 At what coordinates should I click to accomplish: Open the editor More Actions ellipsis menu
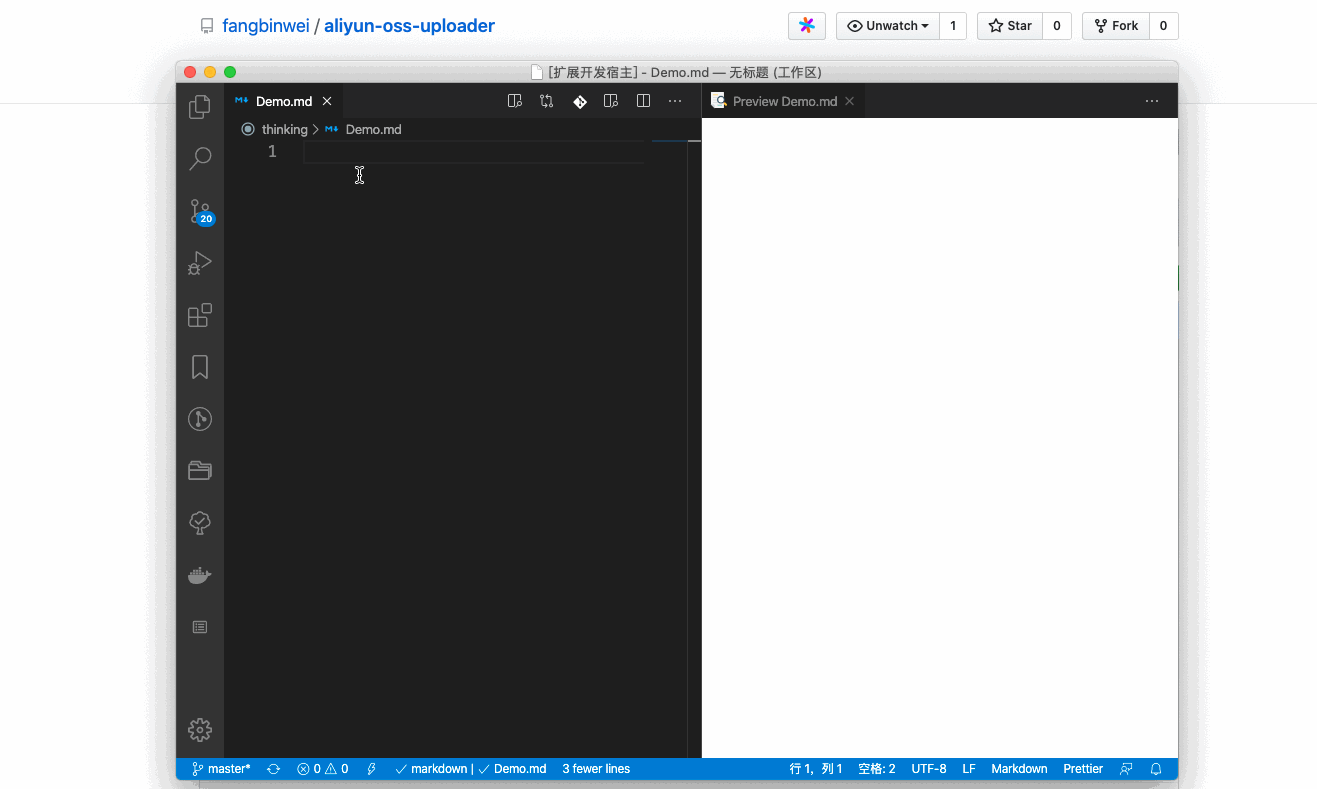coord(675,101)
